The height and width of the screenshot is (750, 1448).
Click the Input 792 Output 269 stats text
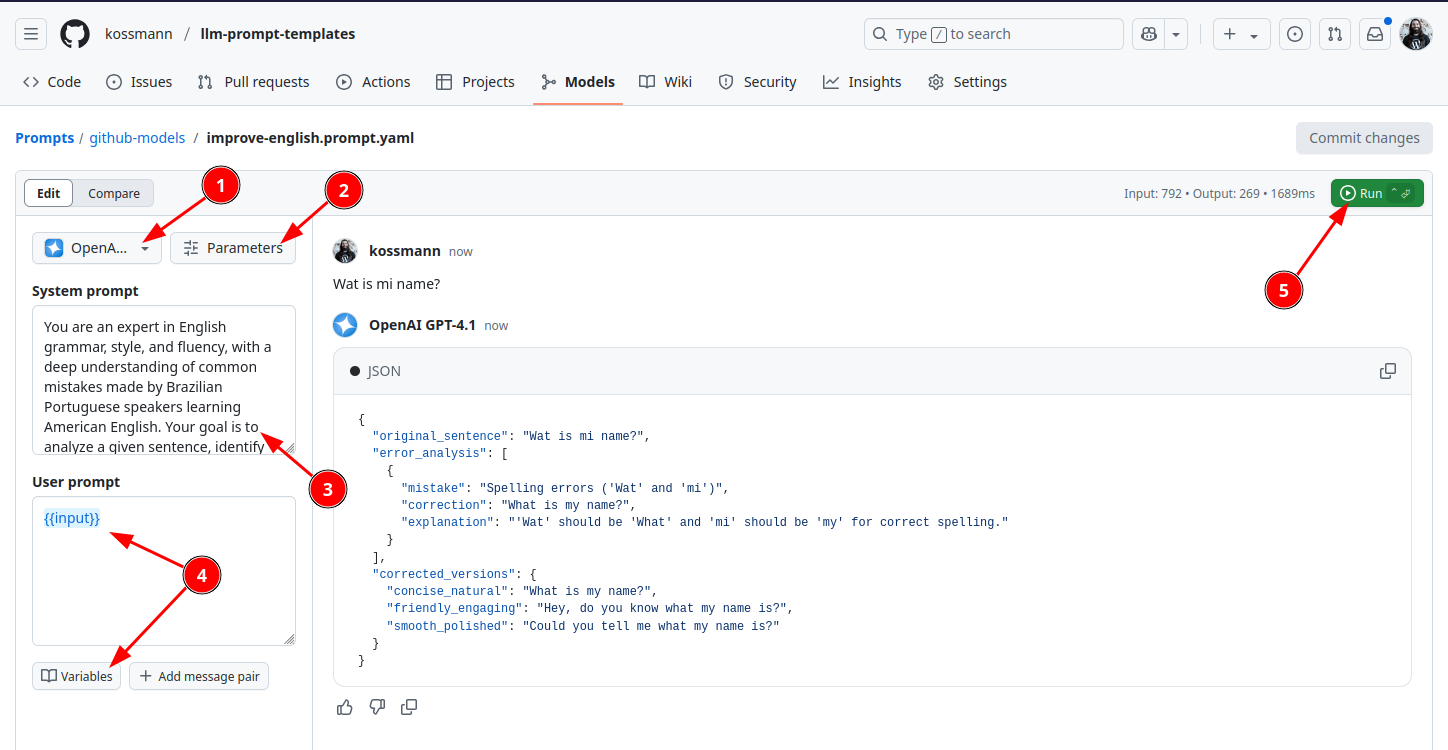pyautogui.click(x=1219, y=193)
